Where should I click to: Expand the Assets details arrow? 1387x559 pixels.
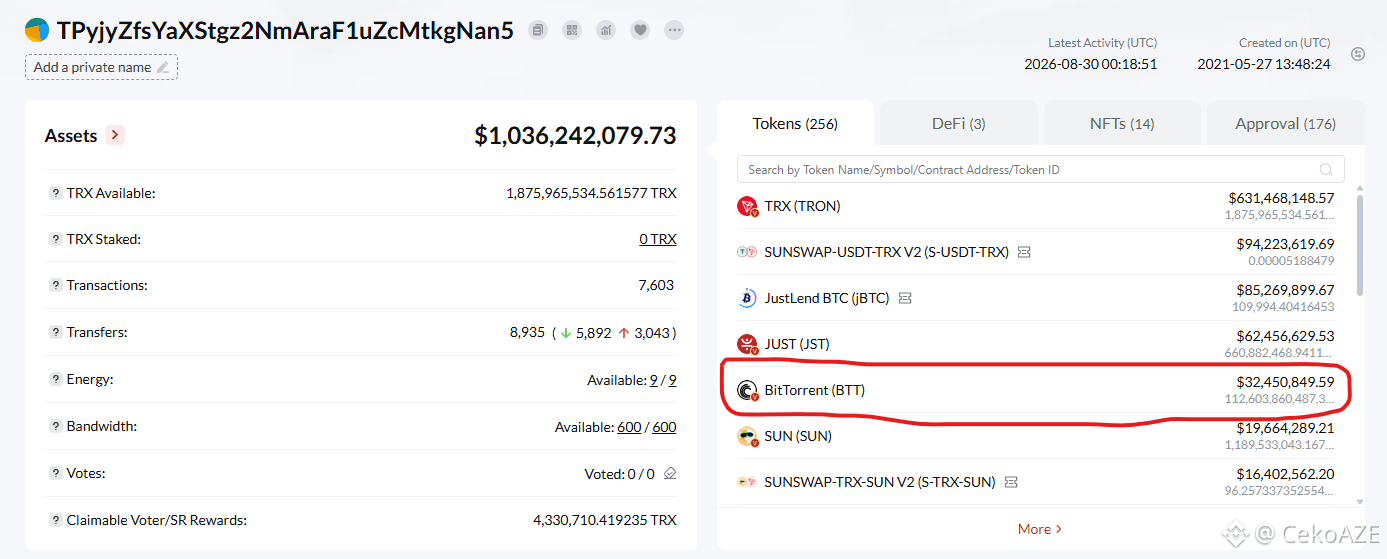pos(115,135)
